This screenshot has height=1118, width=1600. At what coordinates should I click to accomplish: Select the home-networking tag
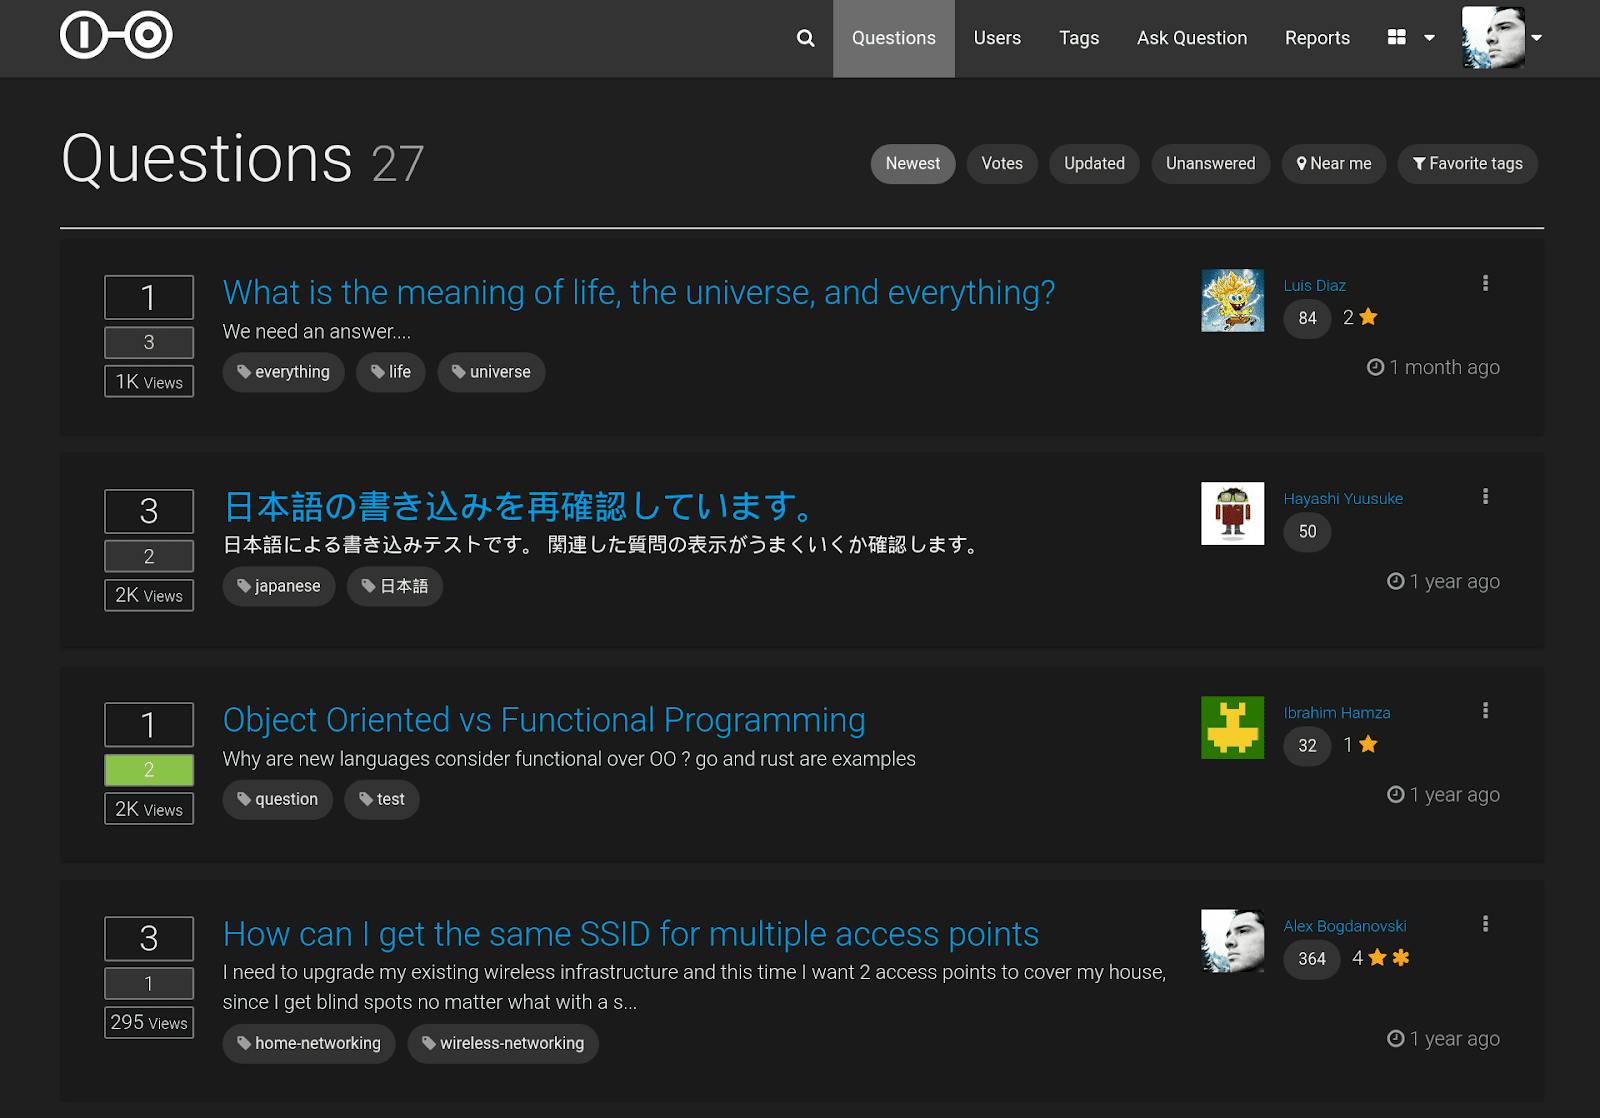[x=309, y=1043]
